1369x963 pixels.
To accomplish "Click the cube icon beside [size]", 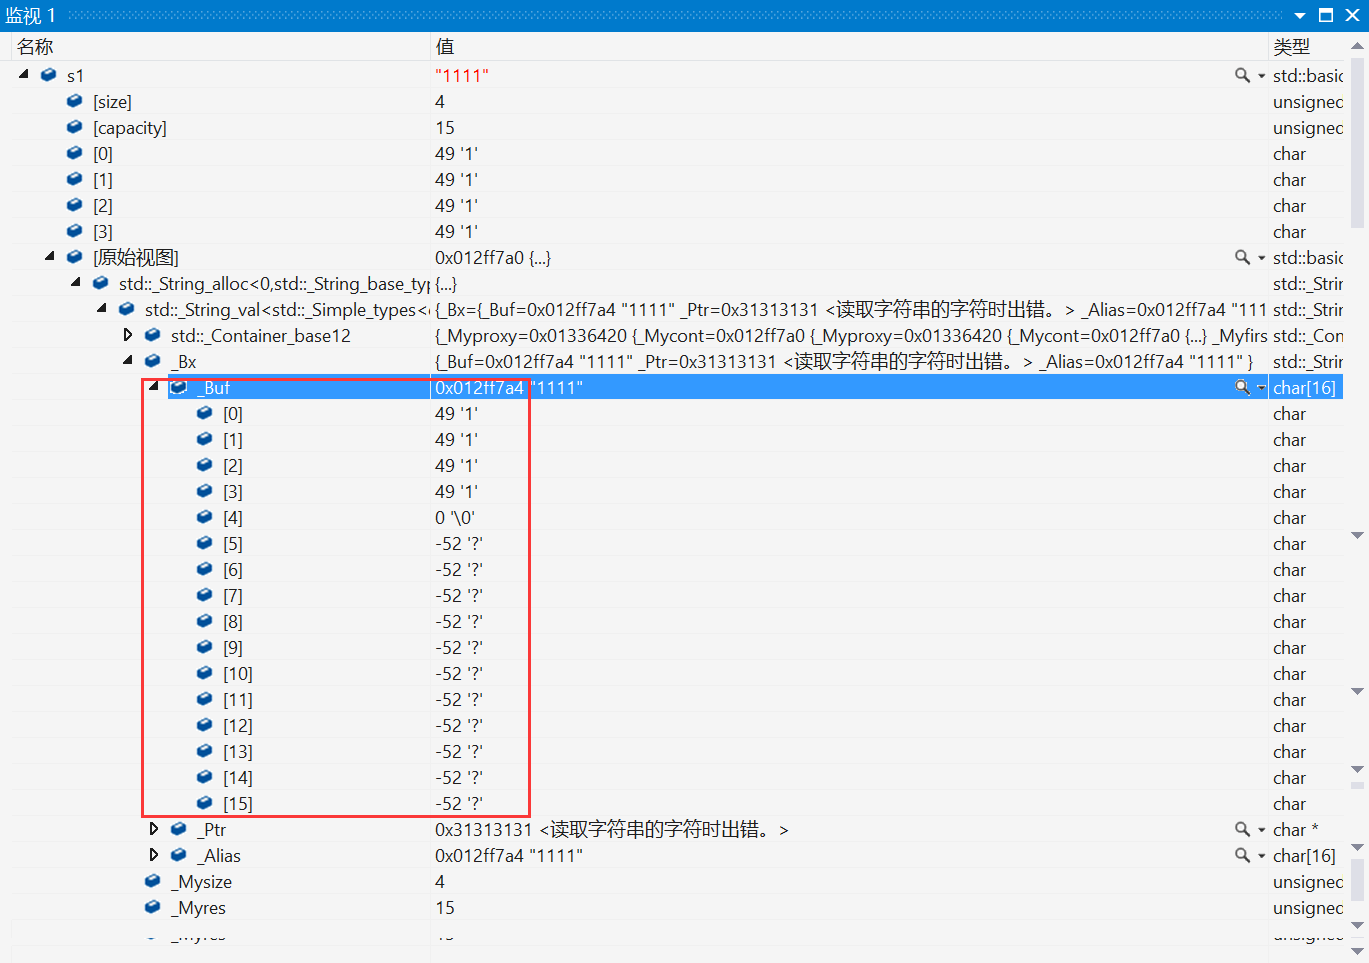I will click(x=74, y=100).
